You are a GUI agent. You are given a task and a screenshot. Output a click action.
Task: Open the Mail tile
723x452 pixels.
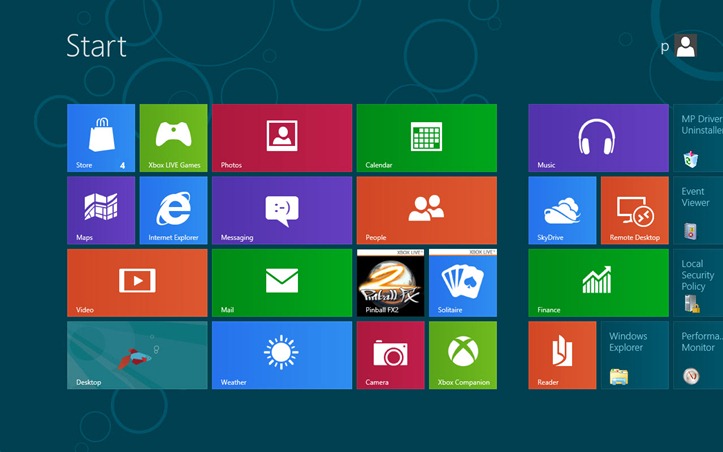pyautogui.click(x=282, y=283)
